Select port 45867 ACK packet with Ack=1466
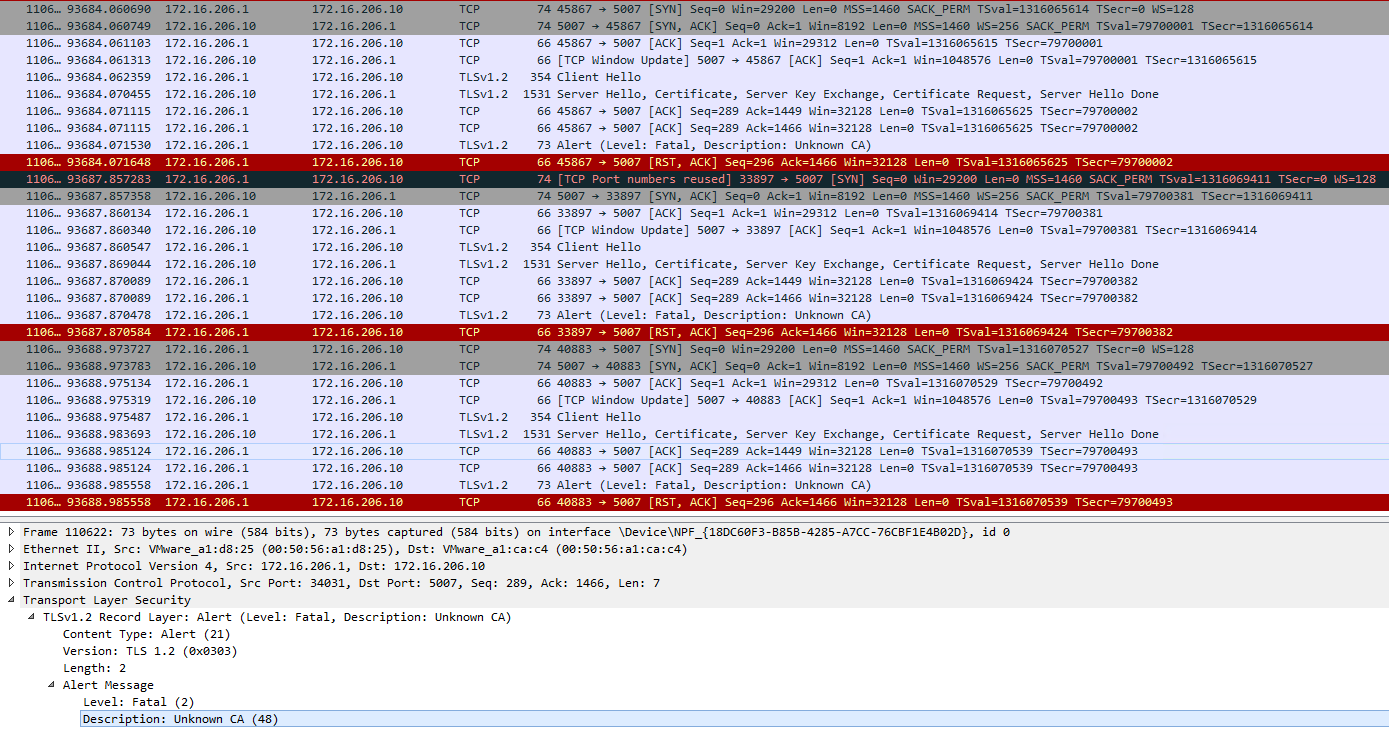1389x742 pixels. 694,128
